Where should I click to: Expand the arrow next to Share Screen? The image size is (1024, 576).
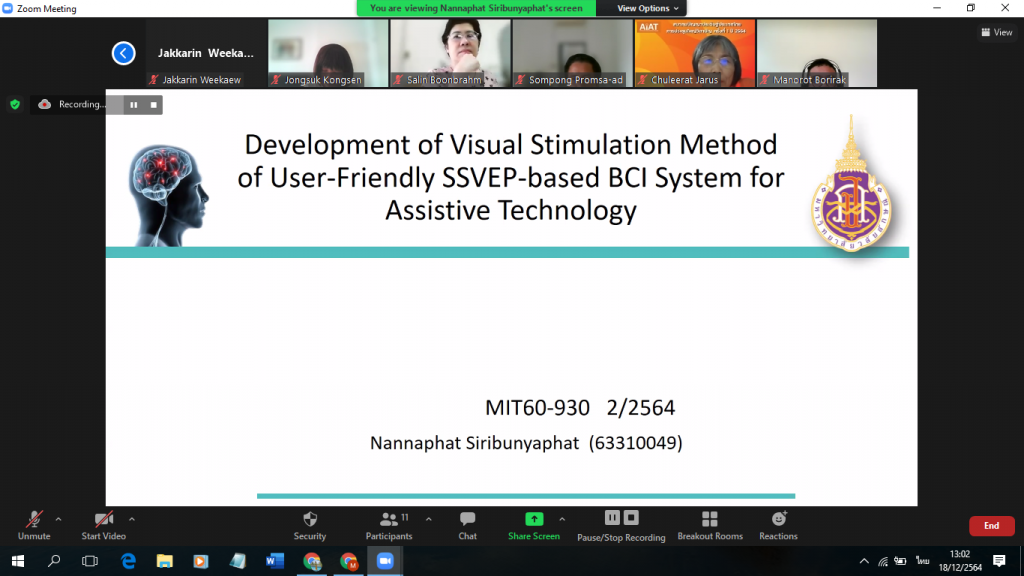pos(562,519)
